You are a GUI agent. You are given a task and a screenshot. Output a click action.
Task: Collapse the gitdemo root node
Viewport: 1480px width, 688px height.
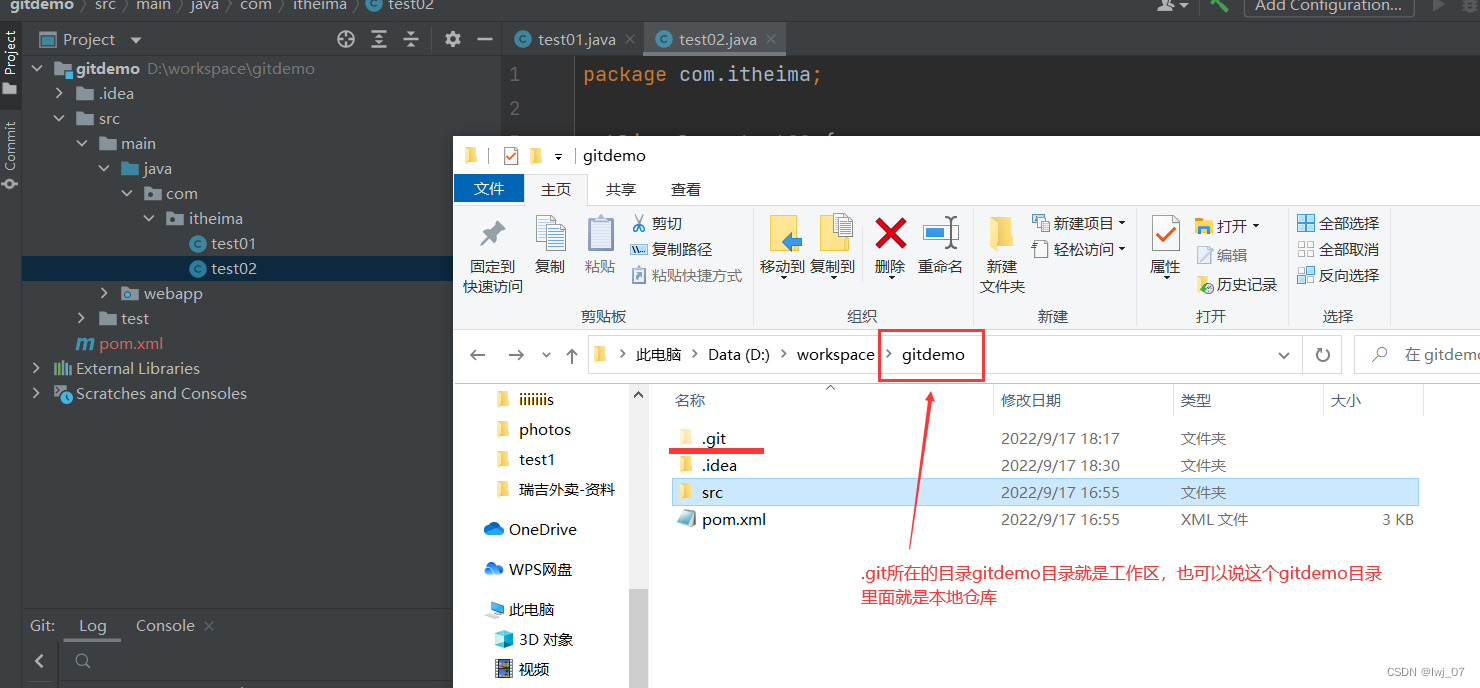point(37,69)
